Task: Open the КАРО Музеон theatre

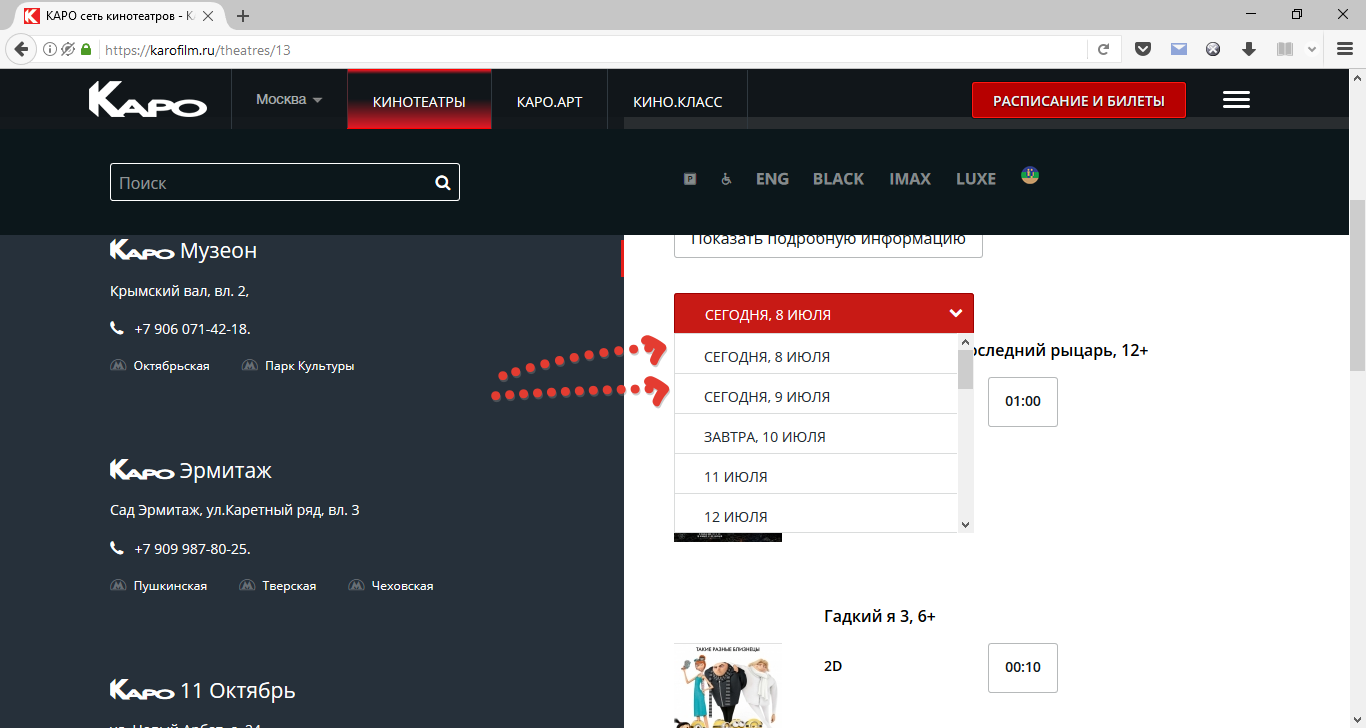Action: click(183, 250)
